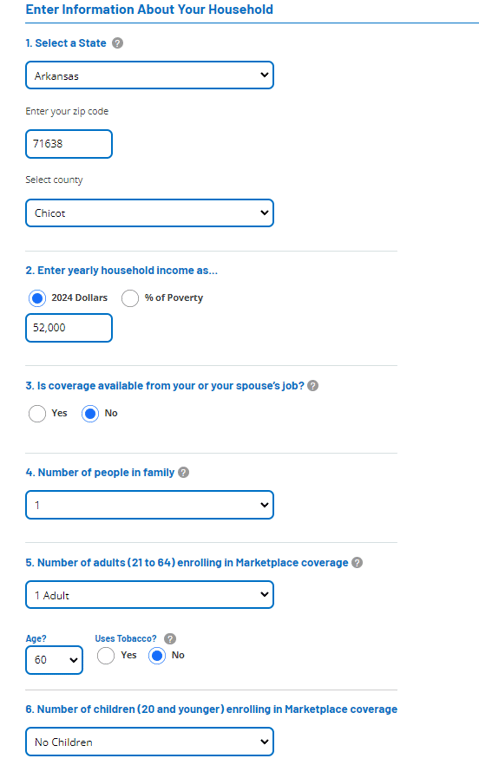Open help icon for job coverage question

[x=313, y=385]
